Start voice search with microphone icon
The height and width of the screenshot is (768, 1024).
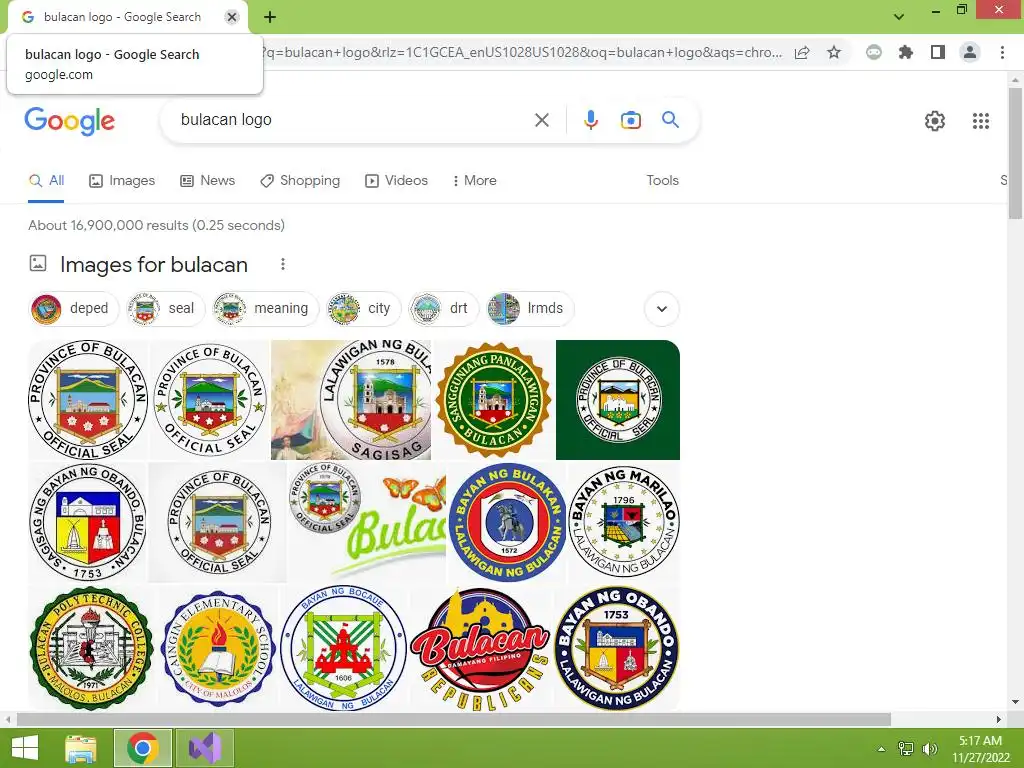coord(590,120)
